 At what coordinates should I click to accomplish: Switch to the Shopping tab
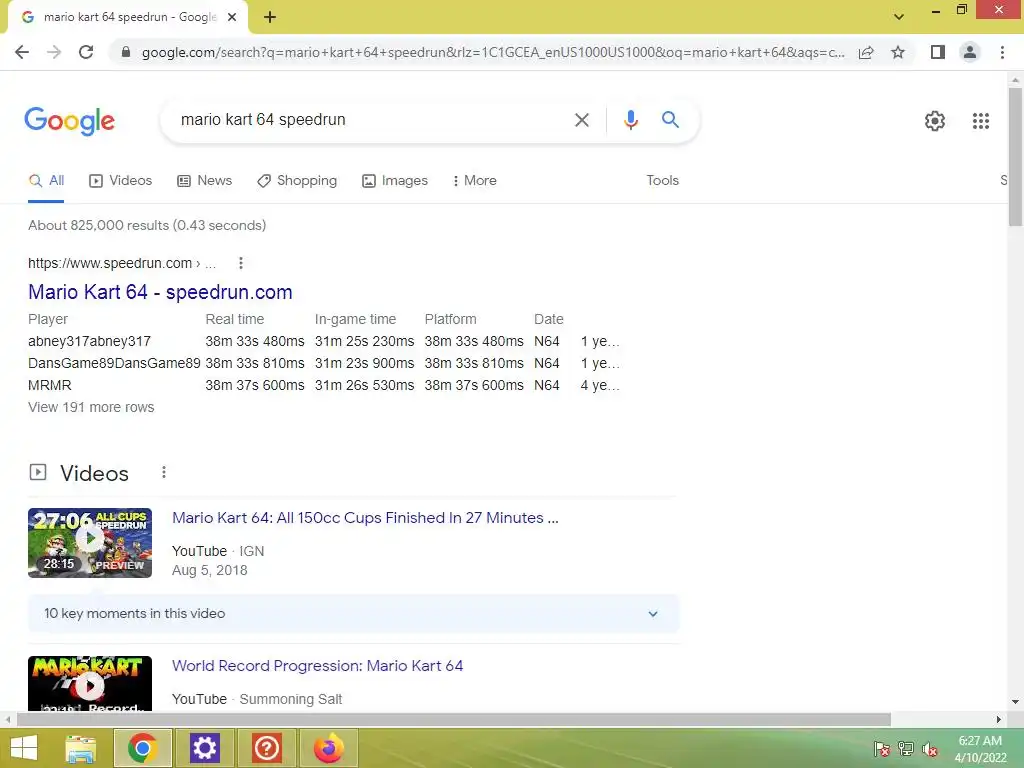tap(297, 181)
